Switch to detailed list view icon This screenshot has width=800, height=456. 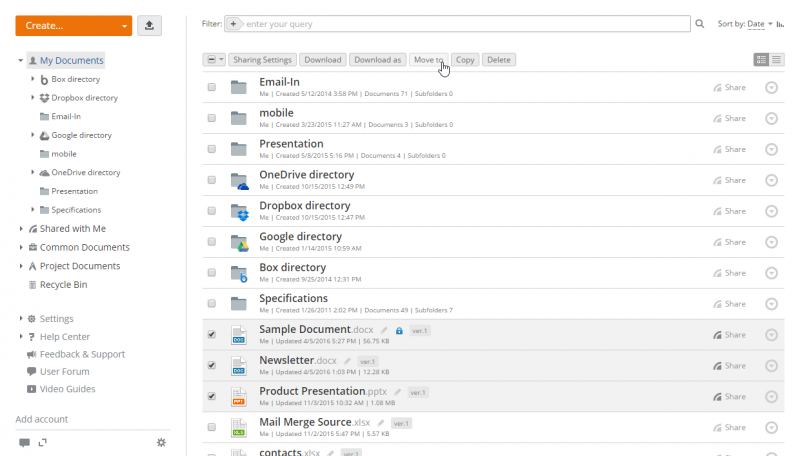[761, 60]
